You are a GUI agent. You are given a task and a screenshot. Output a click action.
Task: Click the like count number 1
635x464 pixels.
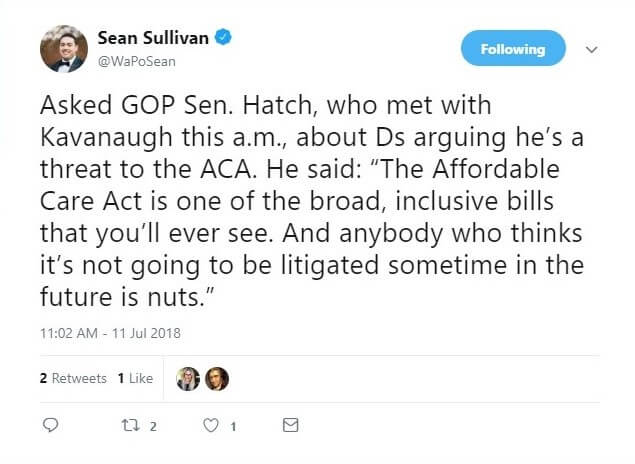(x=233, y=426)
